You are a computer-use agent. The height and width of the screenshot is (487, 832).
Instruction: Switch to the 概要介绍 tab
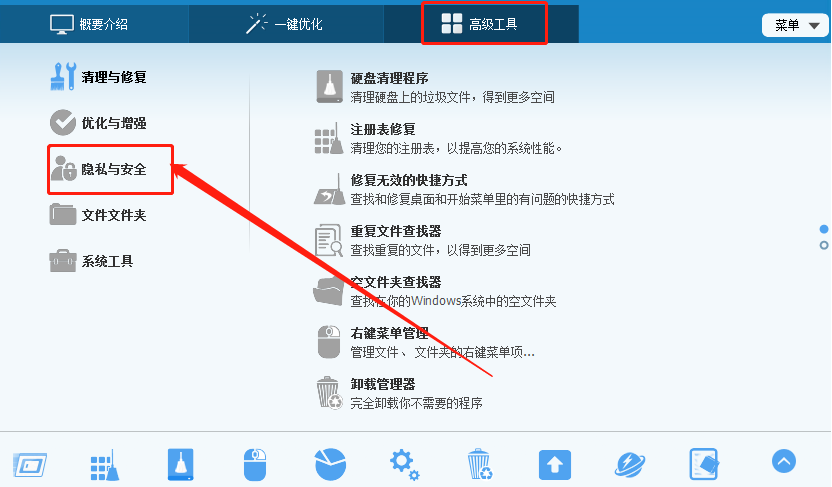tap(89, 24)
